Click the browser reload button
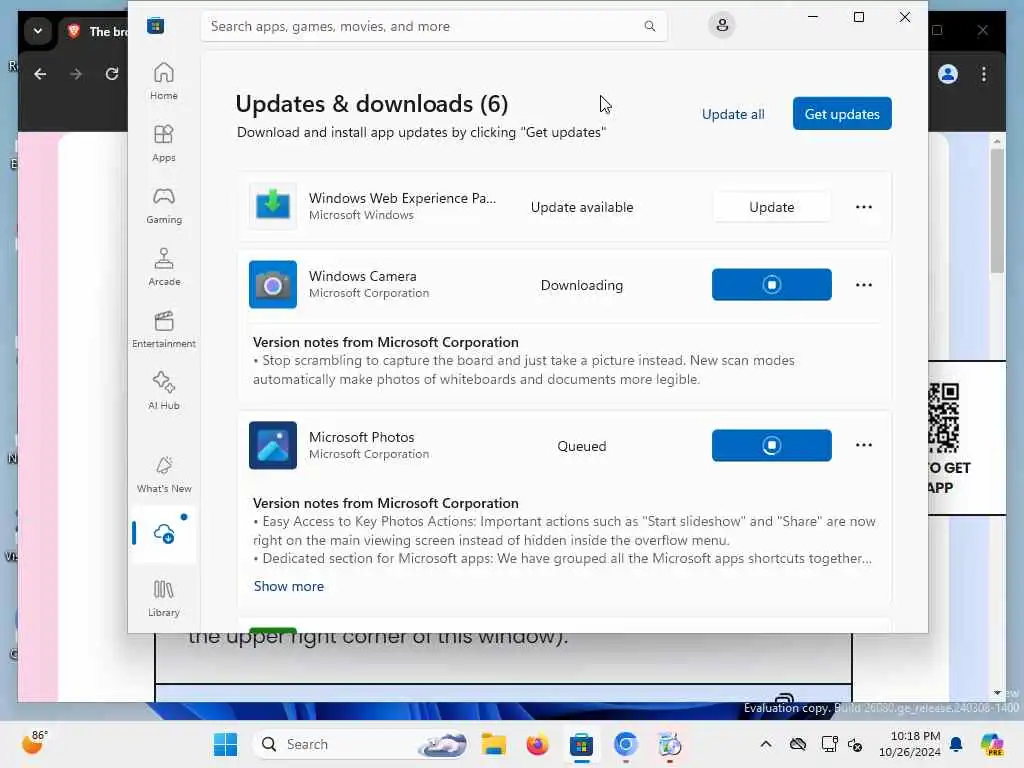The image size is (1024, 768). coord(112,74)
